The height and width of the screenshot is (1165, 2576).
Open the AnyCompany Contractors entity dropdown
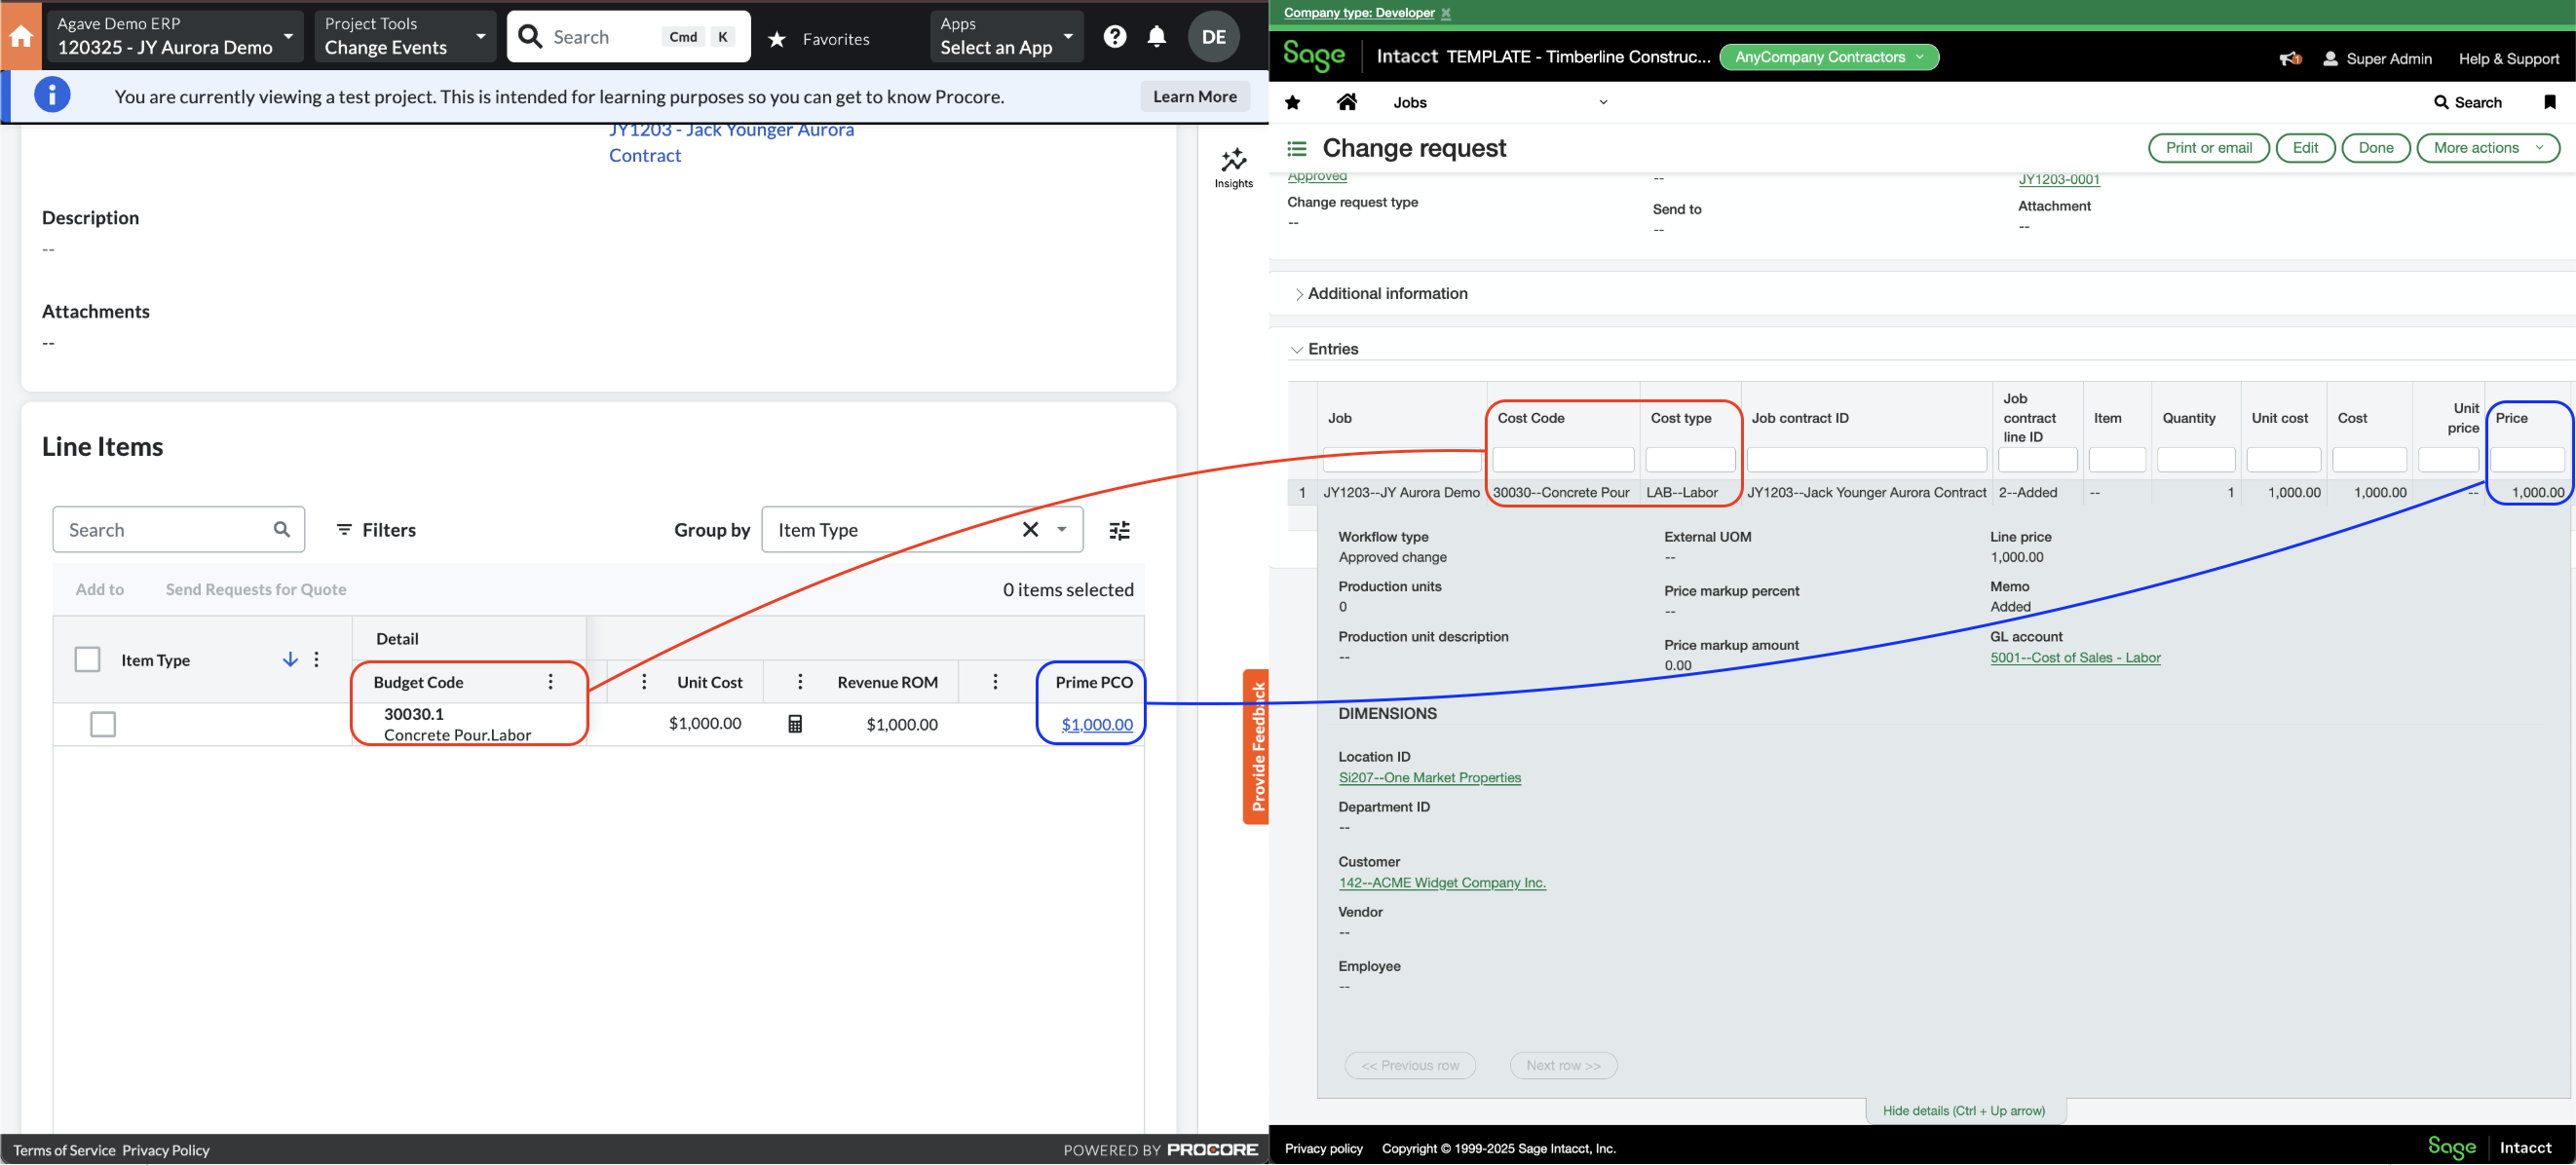point(1829,57)
